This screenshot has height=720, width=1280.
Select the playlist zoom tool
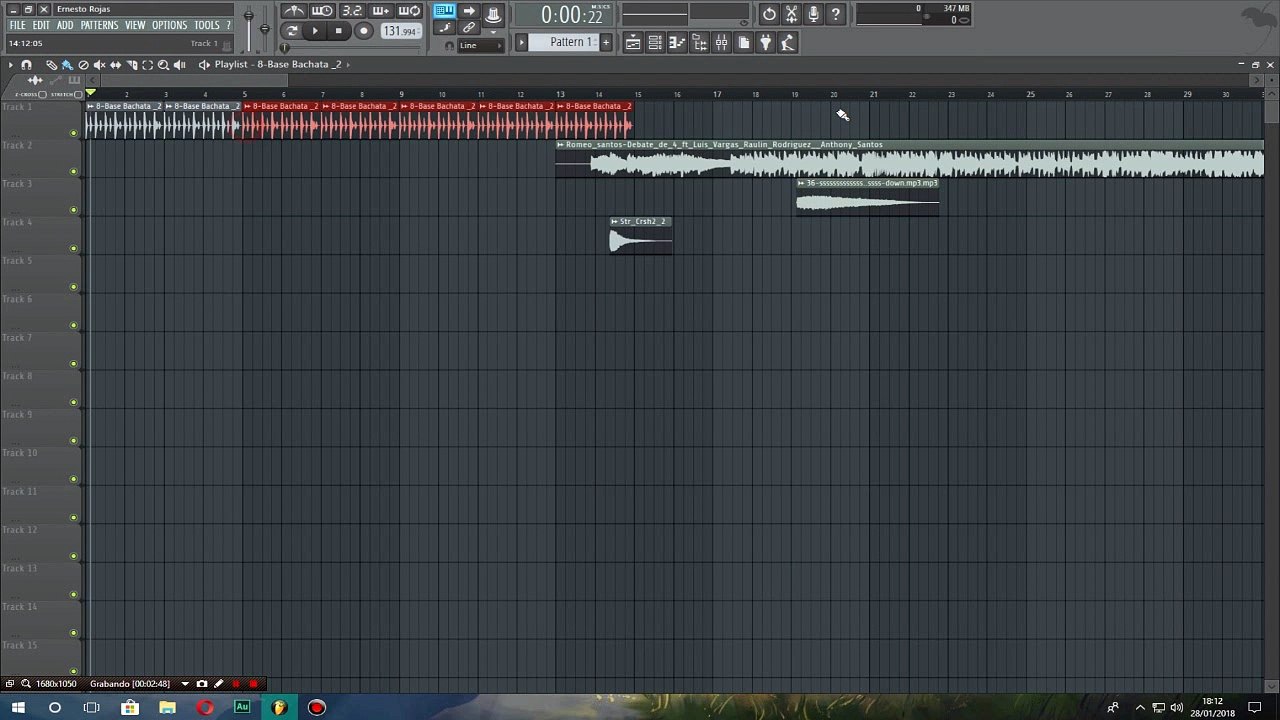[x=163, y=64]
